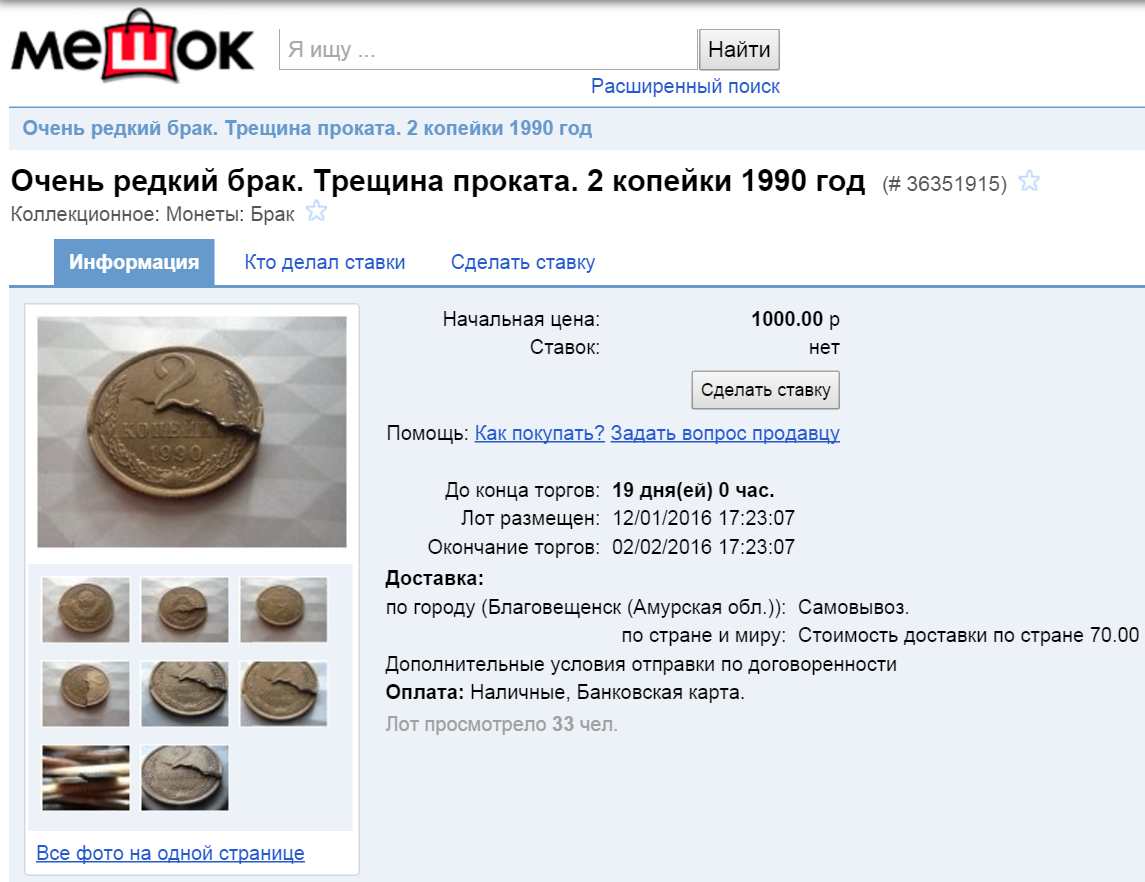Switch to the Информация tab
The image size is (1145, 882).
coord(134,262)
